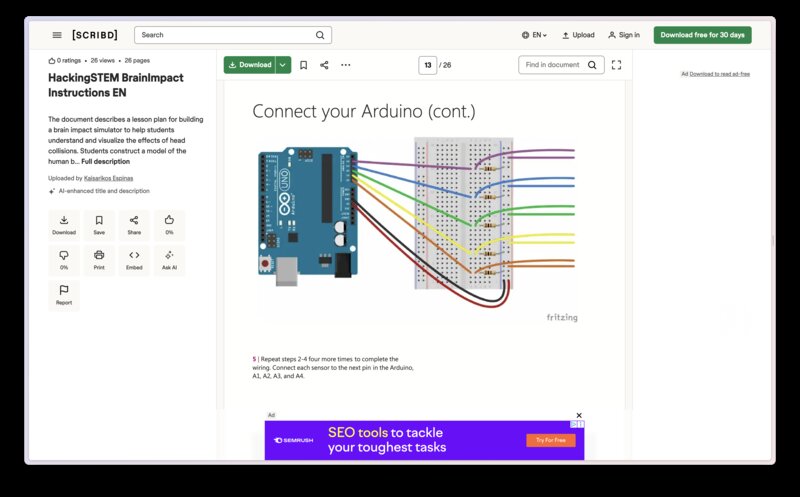Viewport: 800px width, 497px height.
Task: Click the Find in document search field
Action: [552, 65]
